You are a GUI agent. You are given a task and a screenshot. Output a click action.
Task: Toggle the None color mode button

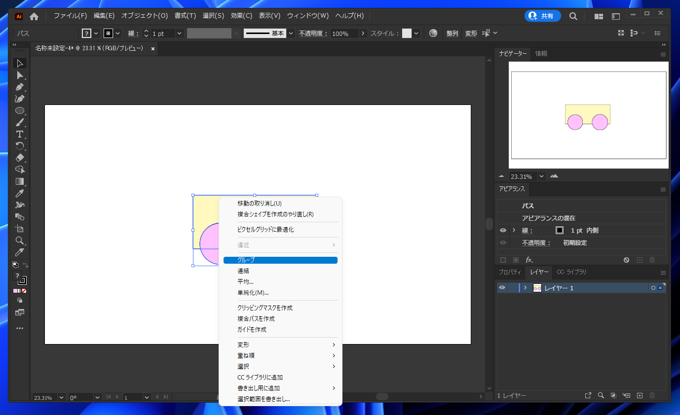[x=24, y=291]
